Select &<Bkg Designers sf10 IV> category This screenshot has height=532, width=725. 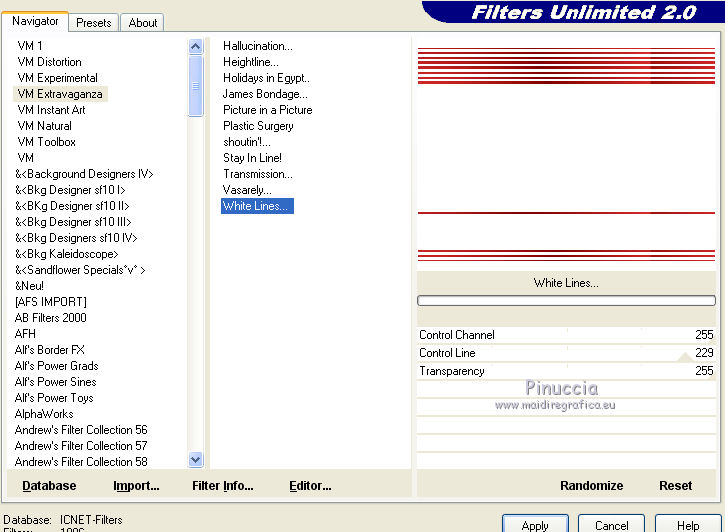[x=76, y=238]
